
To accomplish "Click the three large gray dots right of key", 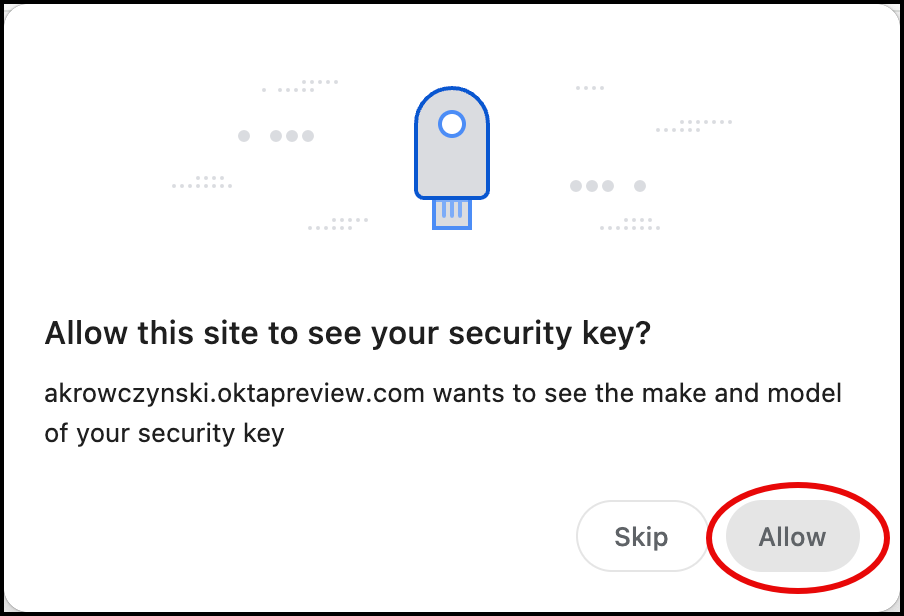I will click(x=591, y=186).
